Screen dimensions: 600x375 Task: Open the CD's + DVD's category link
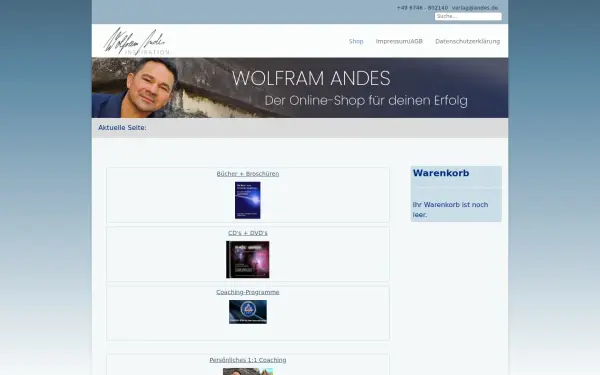[x=248, y=233]
